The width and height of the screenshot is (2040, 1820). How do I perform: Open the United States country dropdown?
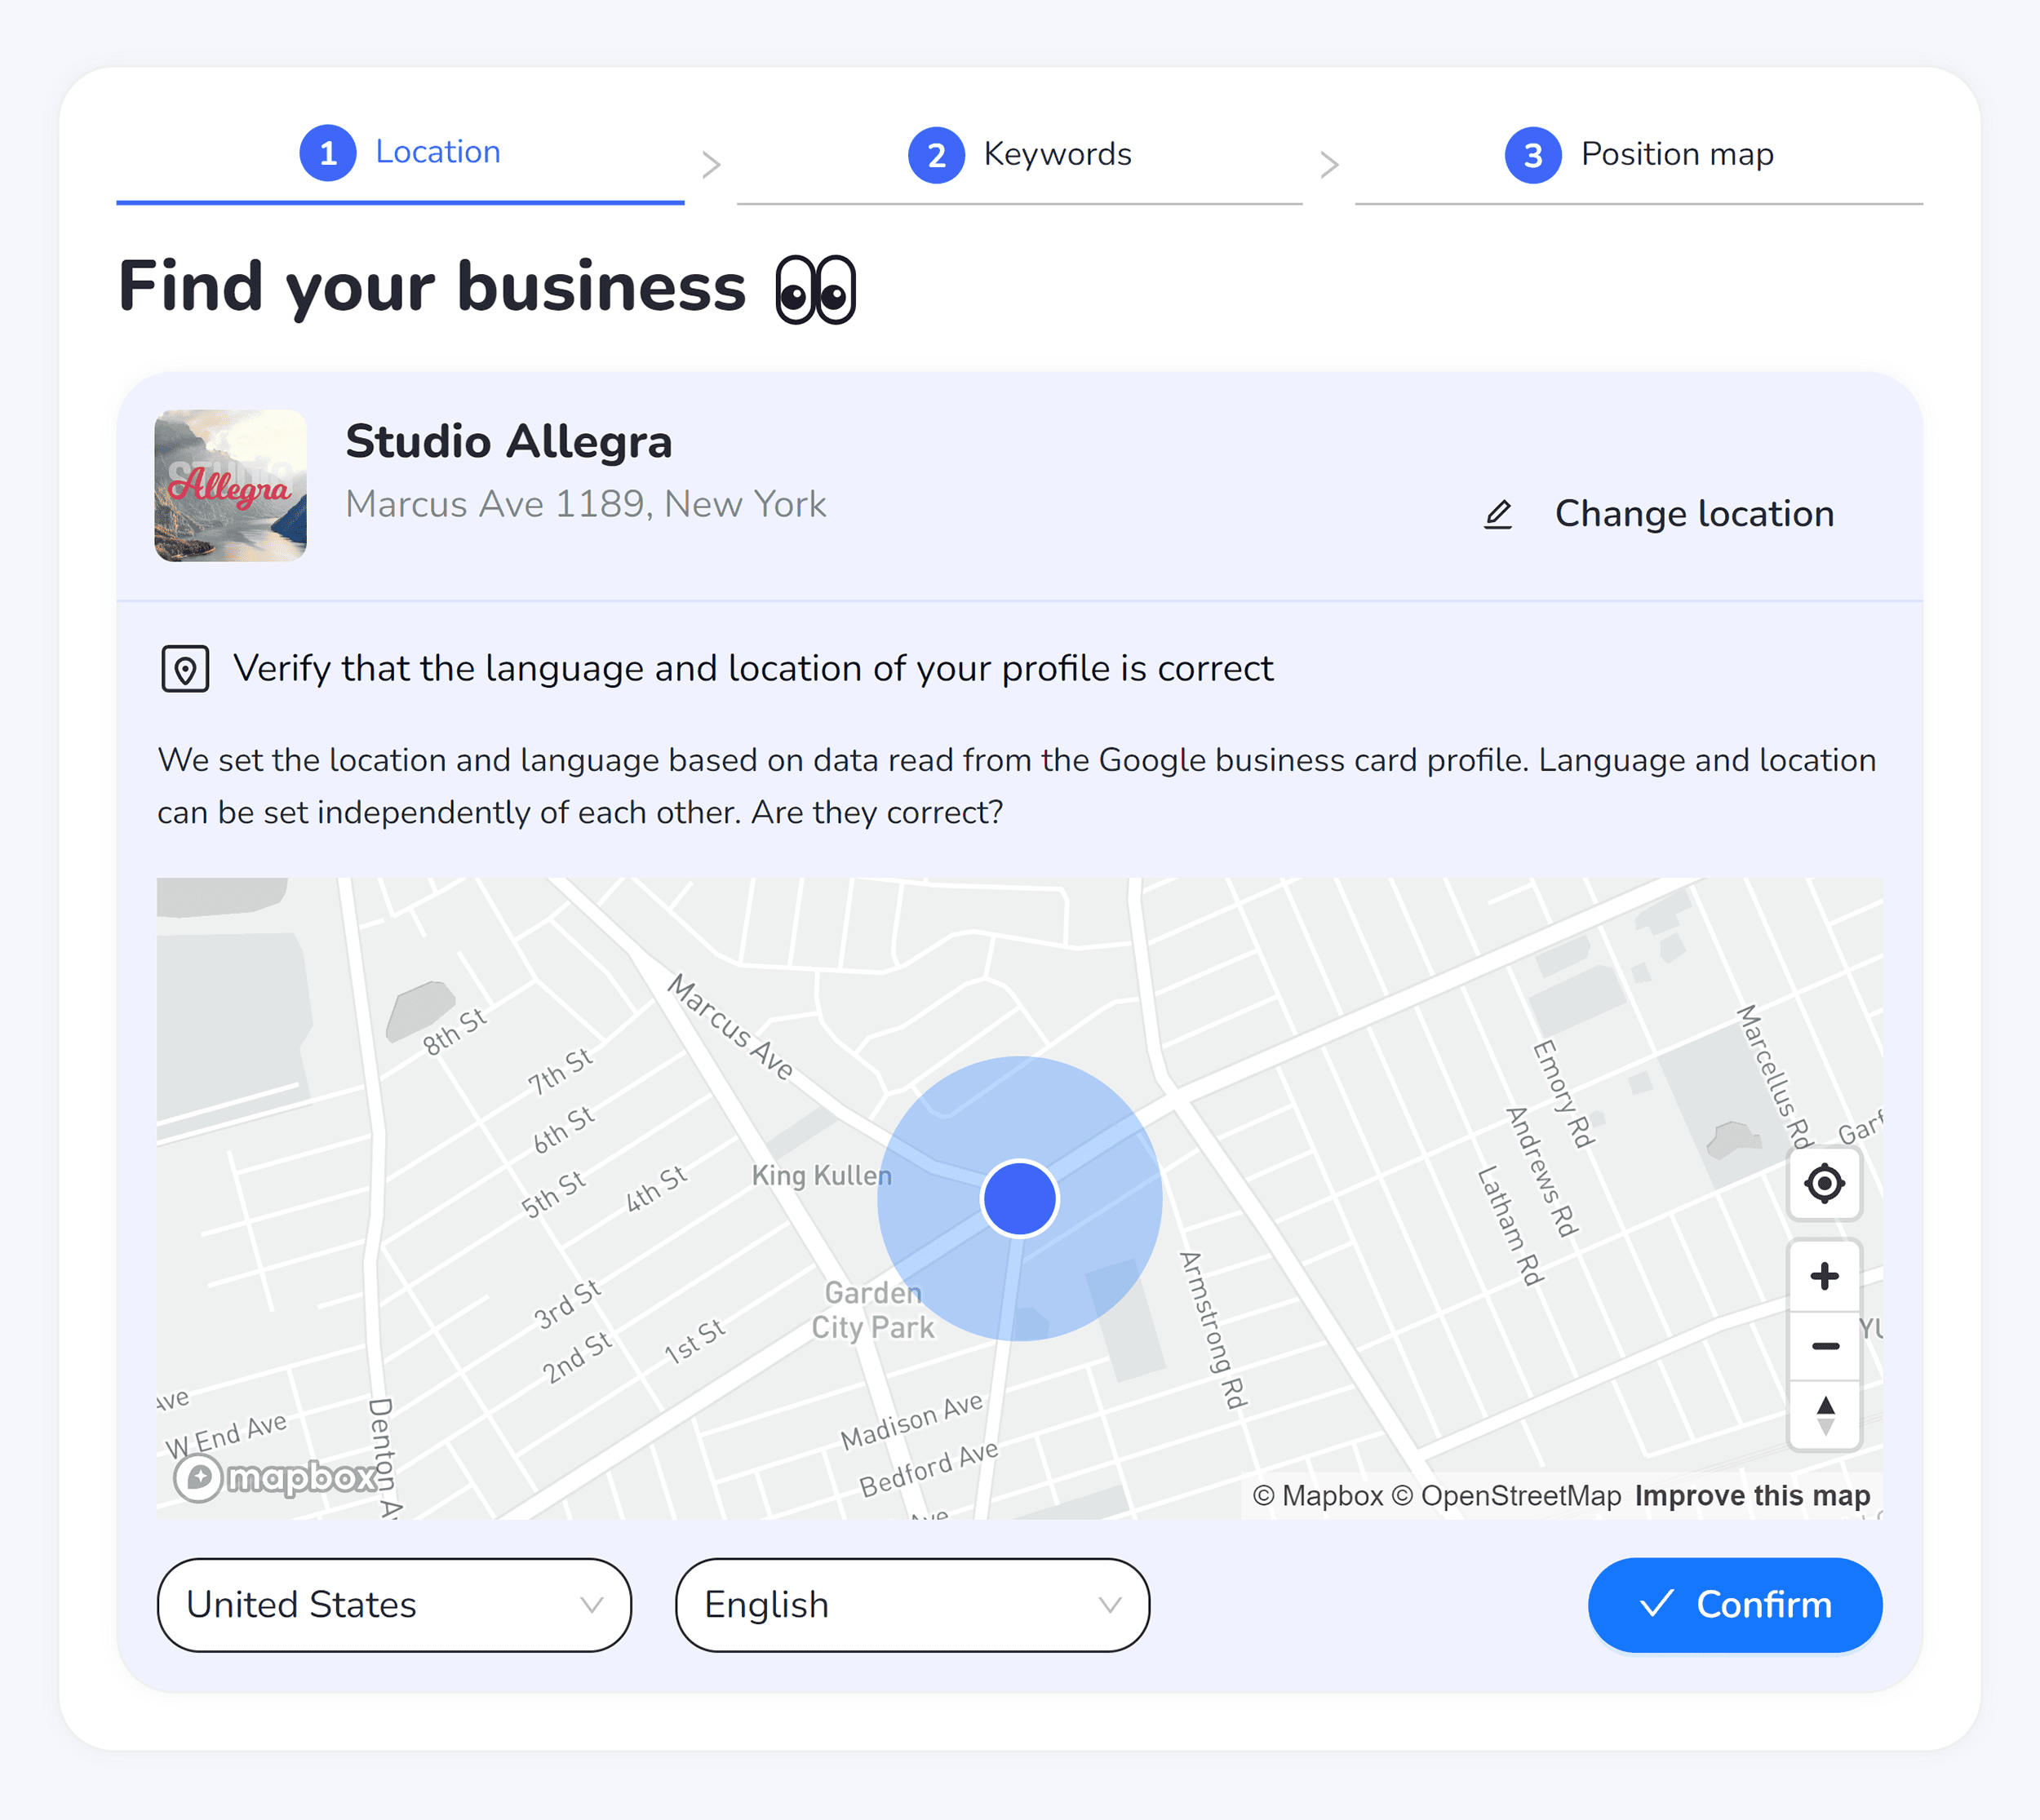pyautogui.click(x=393, y=1604)
